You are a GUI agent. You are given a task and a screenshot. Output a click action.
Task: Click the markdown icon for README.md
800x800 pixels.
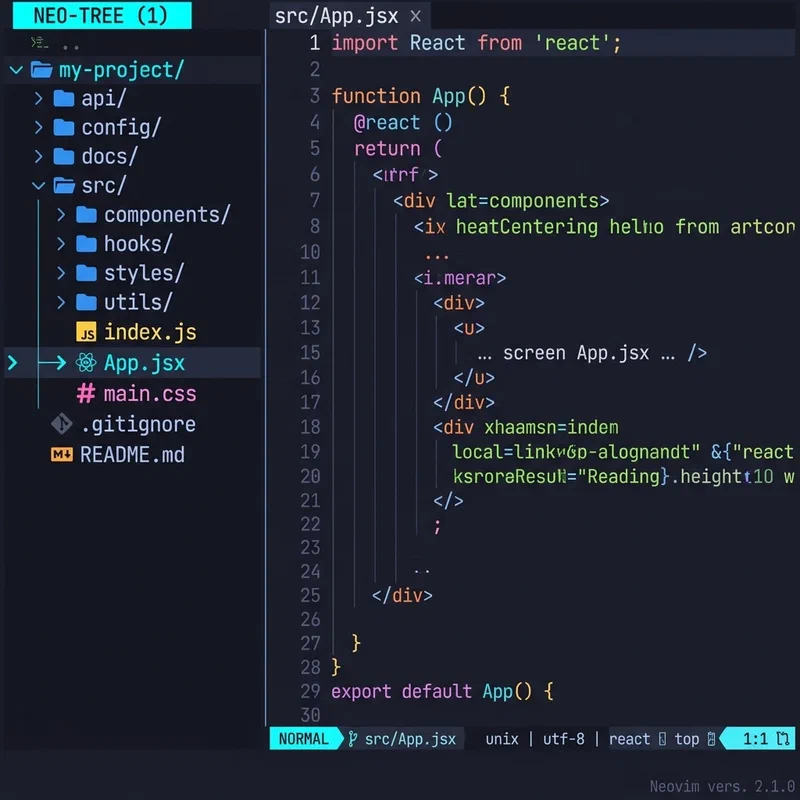click(62, 454)
